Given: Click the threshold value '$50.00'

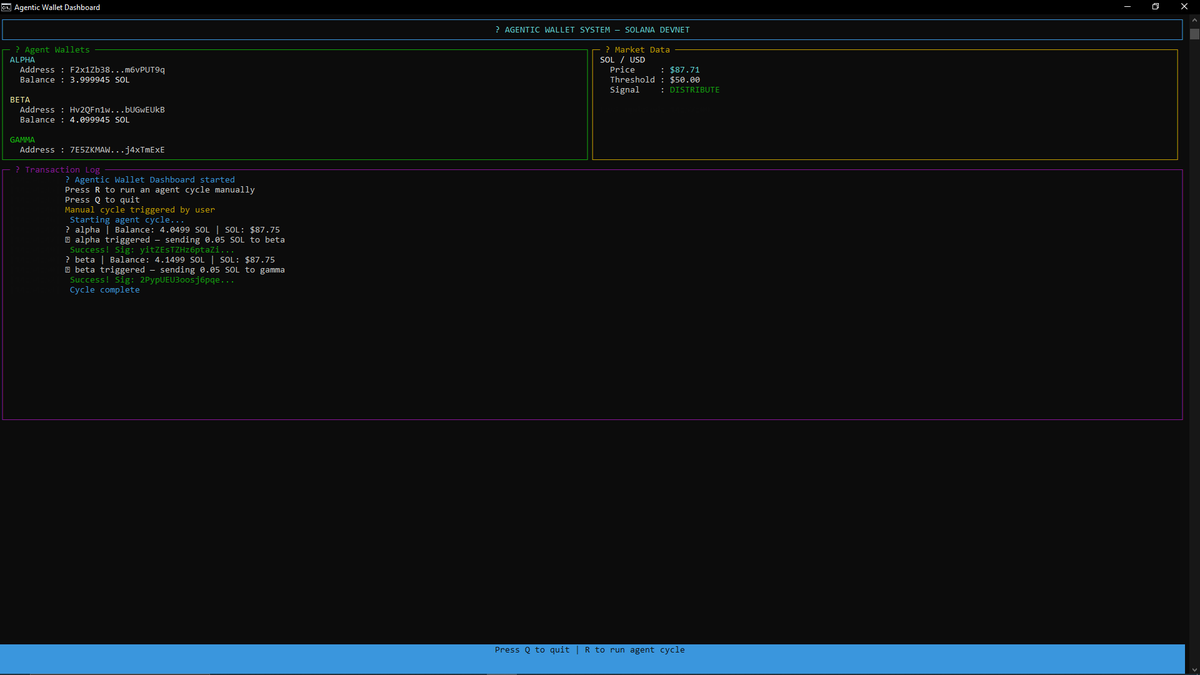Looking at the screenshot, I should [x=684, y=80].
